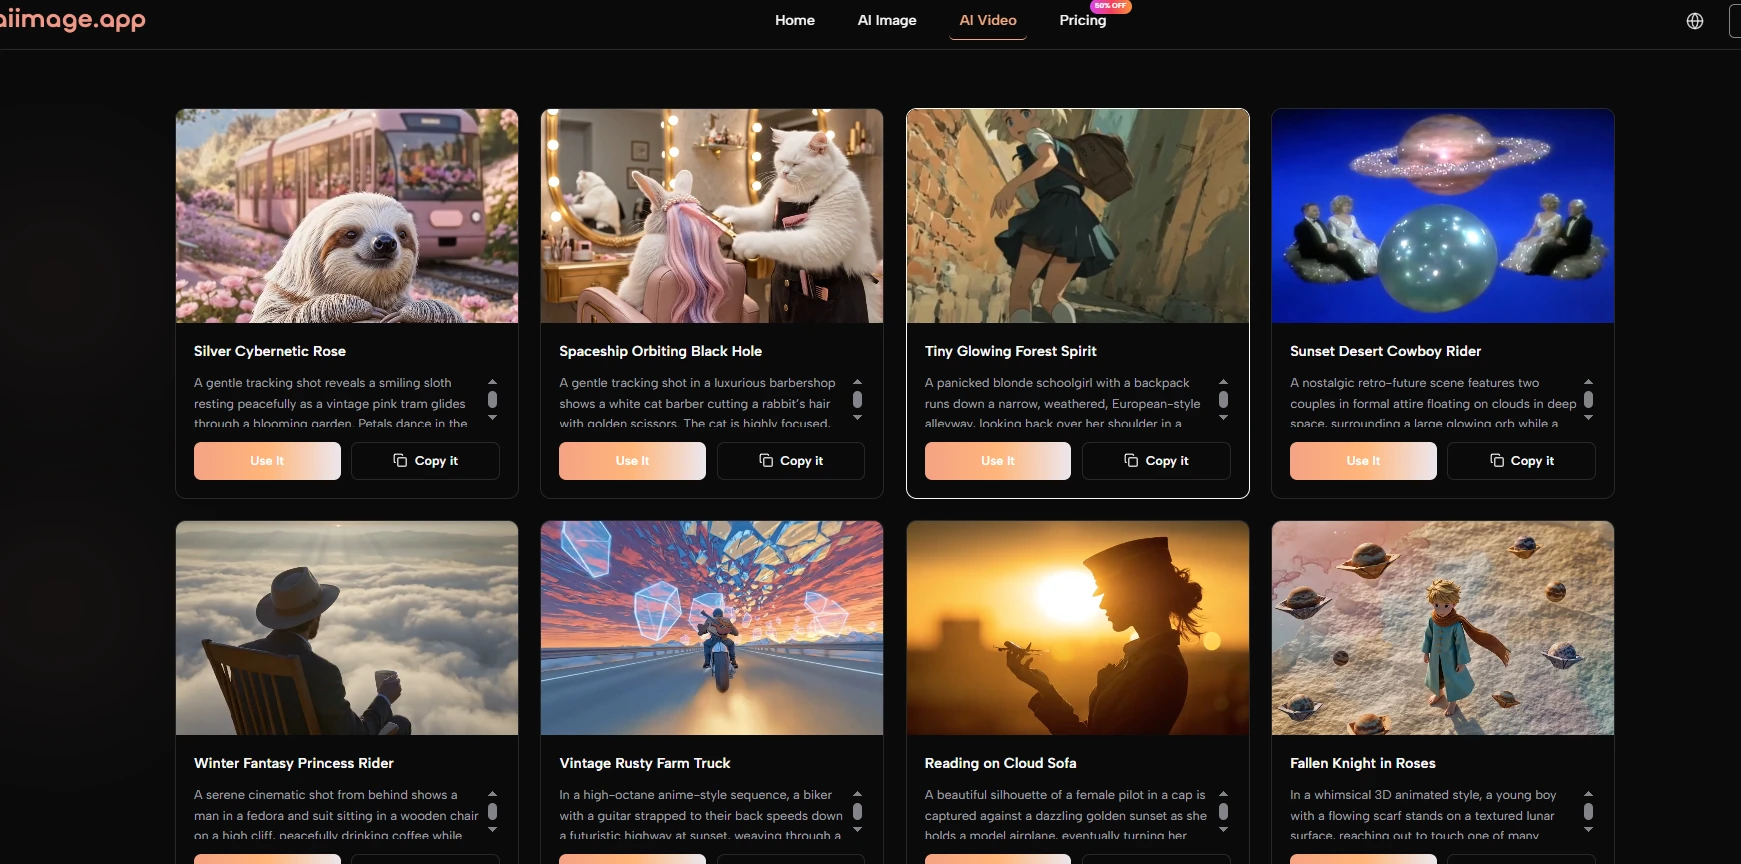Click copy icon on Silver Cybernetic Rose card
This screenshot has height=864, width=1741.
[x=400, y=461]
